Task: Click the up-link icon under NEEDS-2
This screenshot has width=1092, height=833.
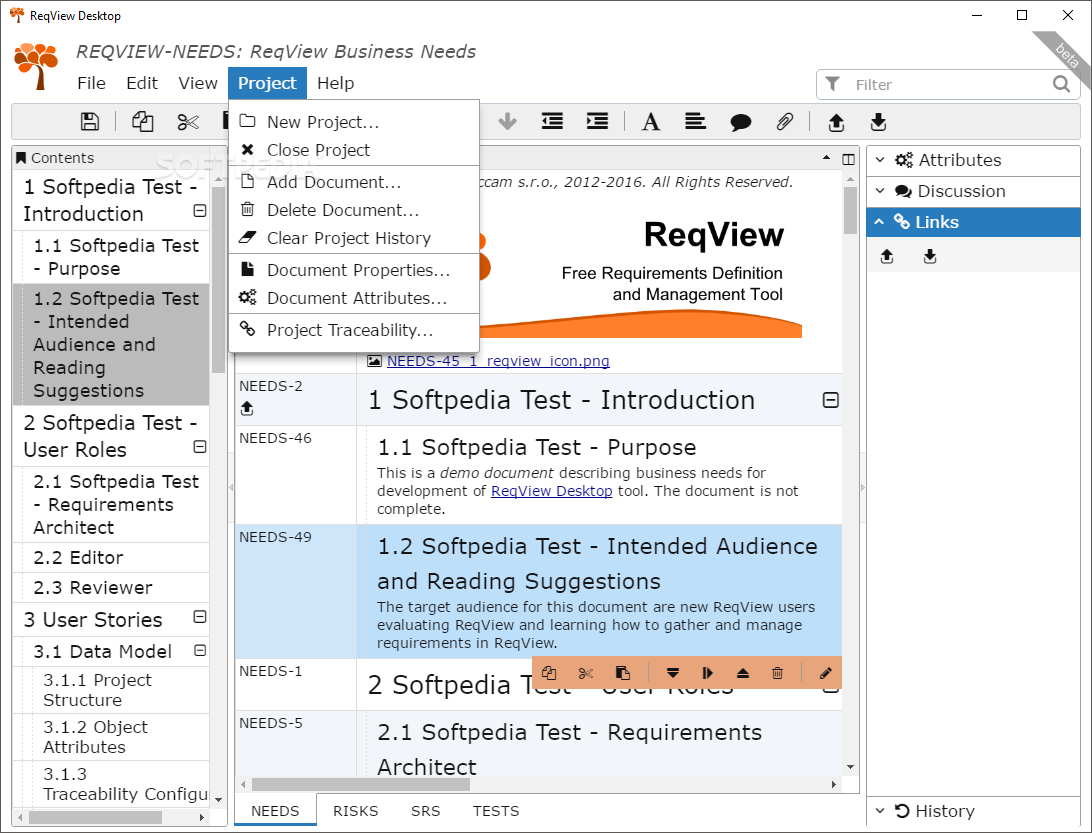Action: click(247, 409)
